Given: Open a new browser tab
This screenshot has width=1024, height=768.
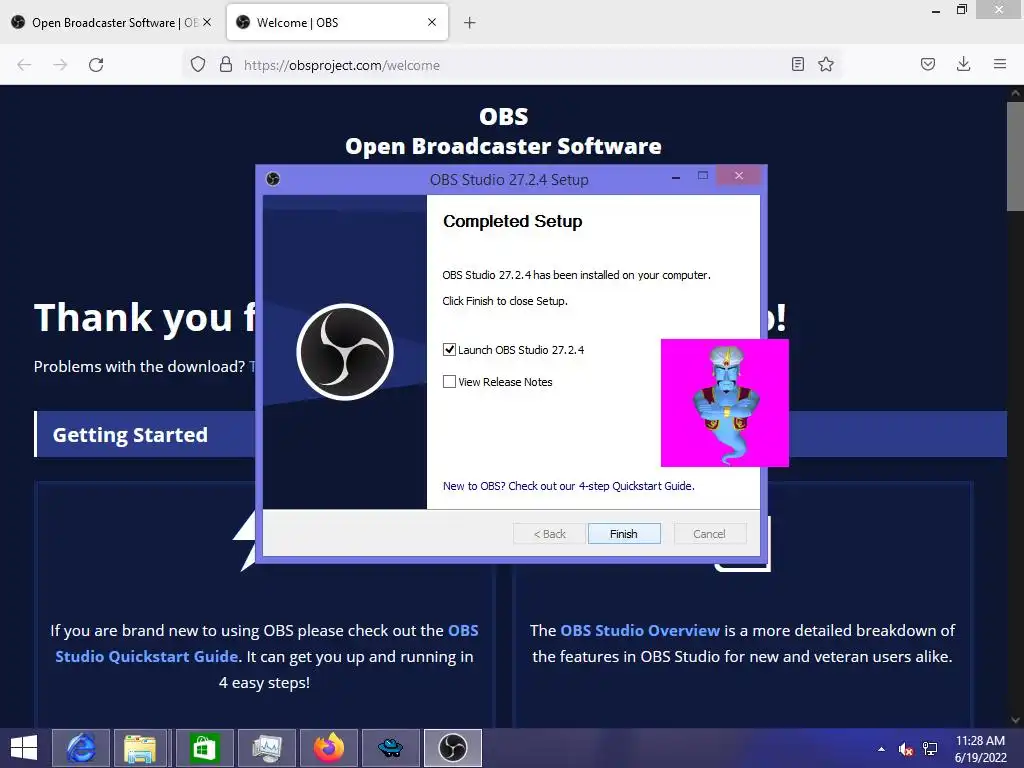Looking at the screenshot, I should 470,23.
